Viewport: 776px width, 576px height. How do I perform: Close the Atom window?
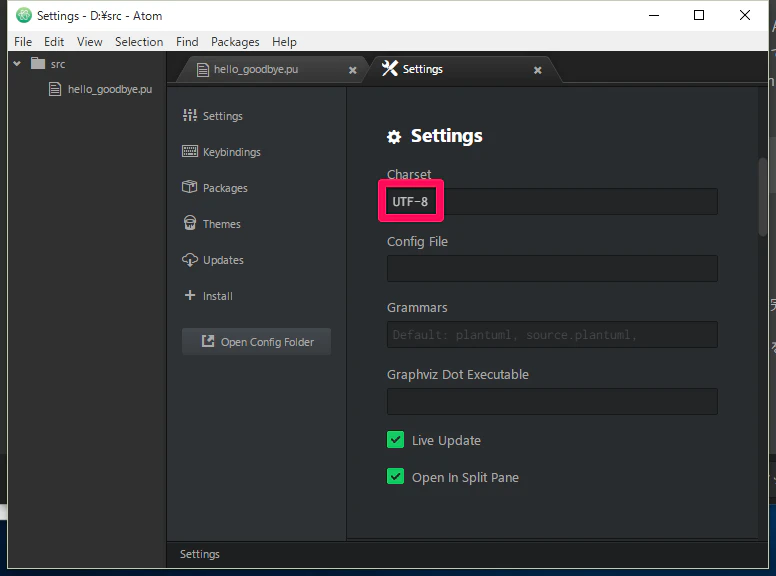tap(744, 15)
